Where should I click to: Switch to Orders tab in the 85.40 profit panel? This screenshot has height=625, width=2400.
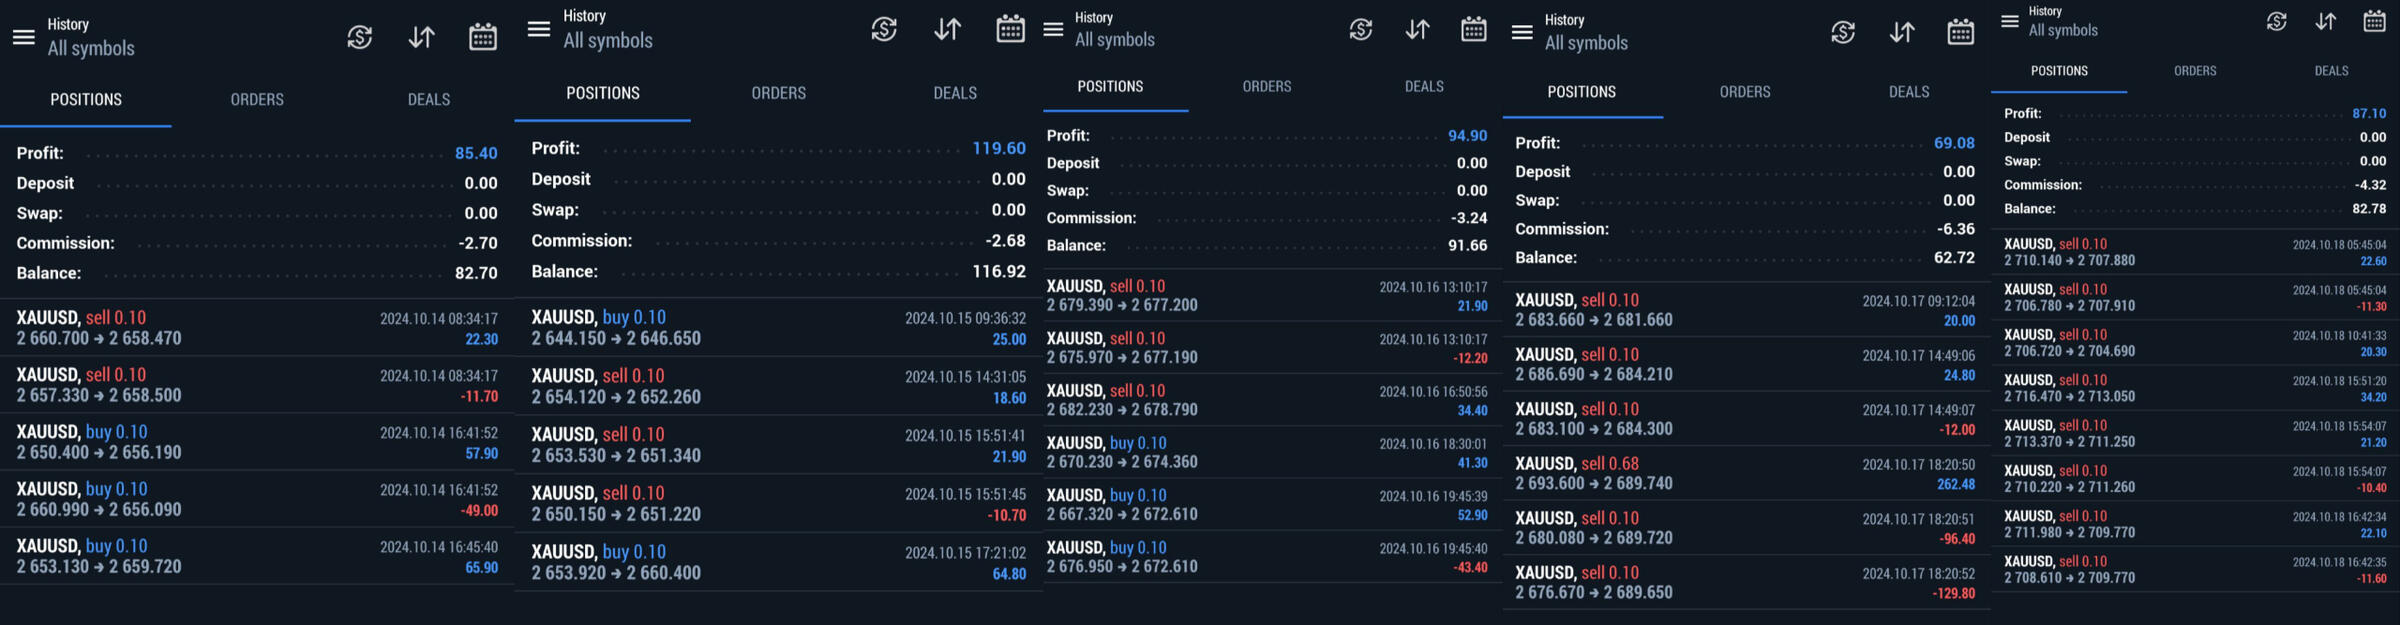tap(257, 99)
